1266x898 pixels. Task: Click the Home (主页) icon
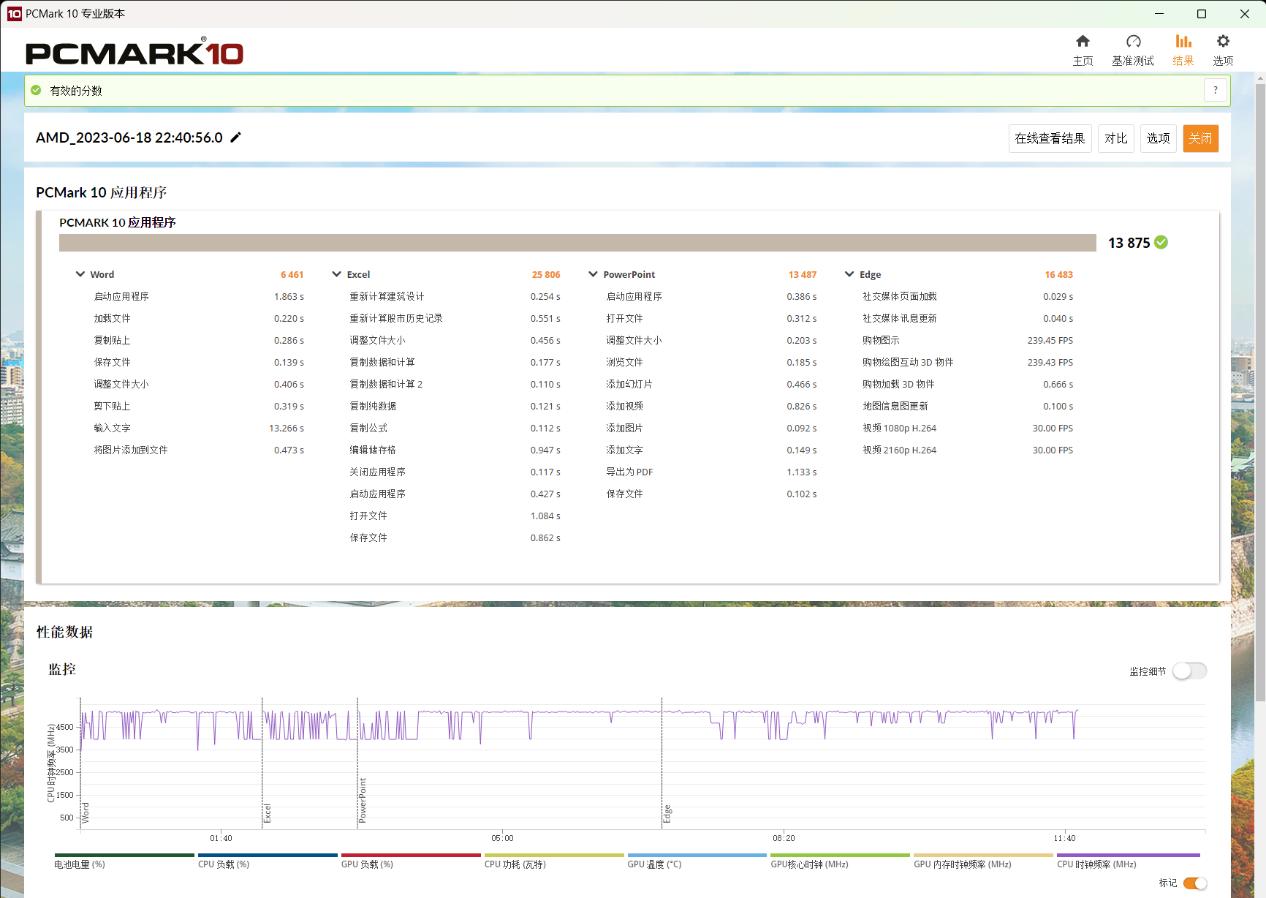pyautogui.click(x=1082, y=42)
